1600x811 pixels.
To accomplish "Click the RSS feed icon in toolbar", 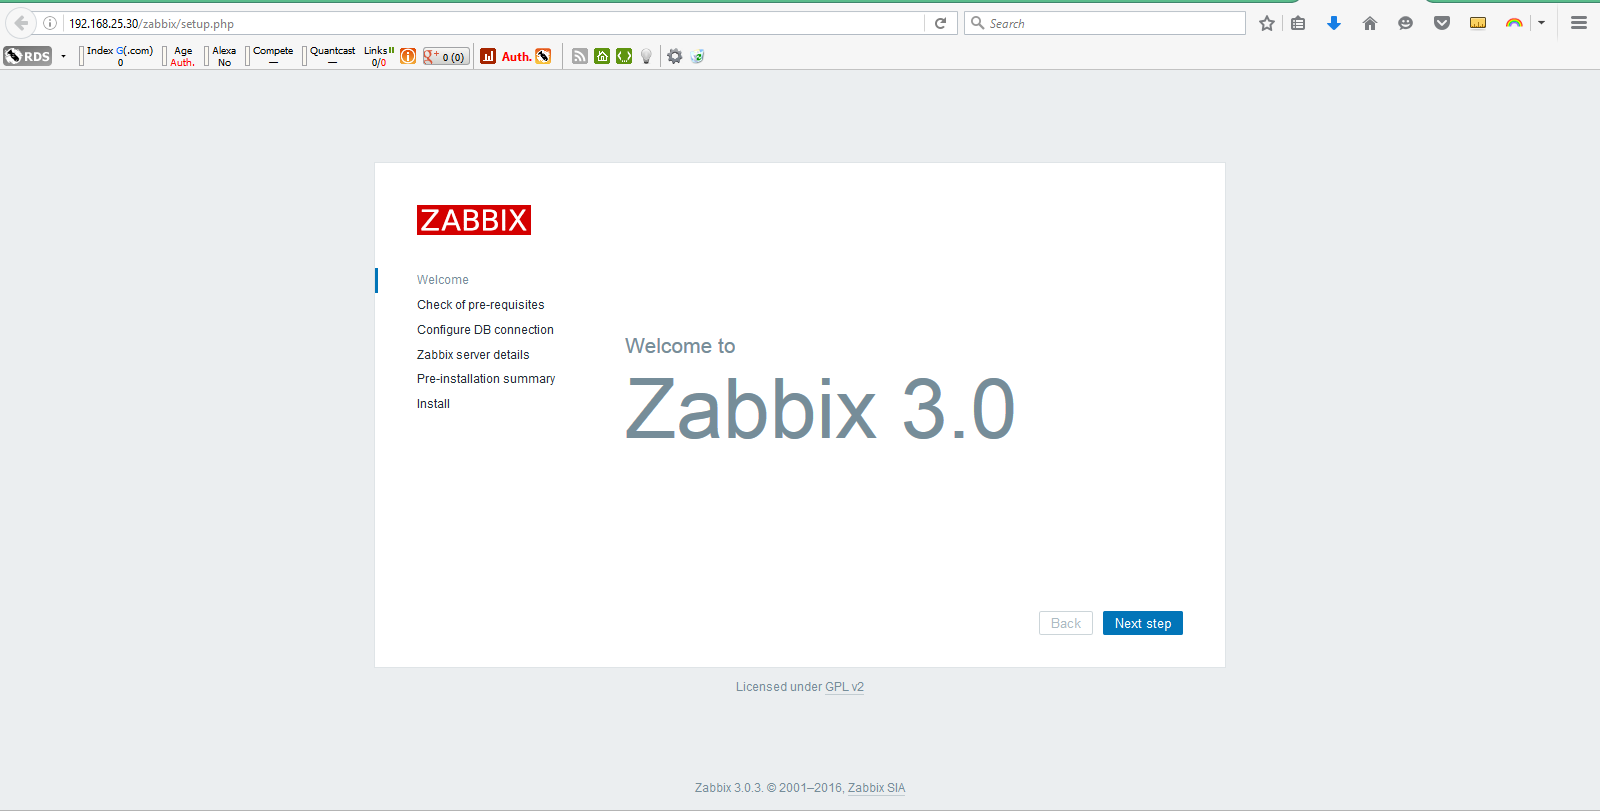I will click(x=580, y=56).
